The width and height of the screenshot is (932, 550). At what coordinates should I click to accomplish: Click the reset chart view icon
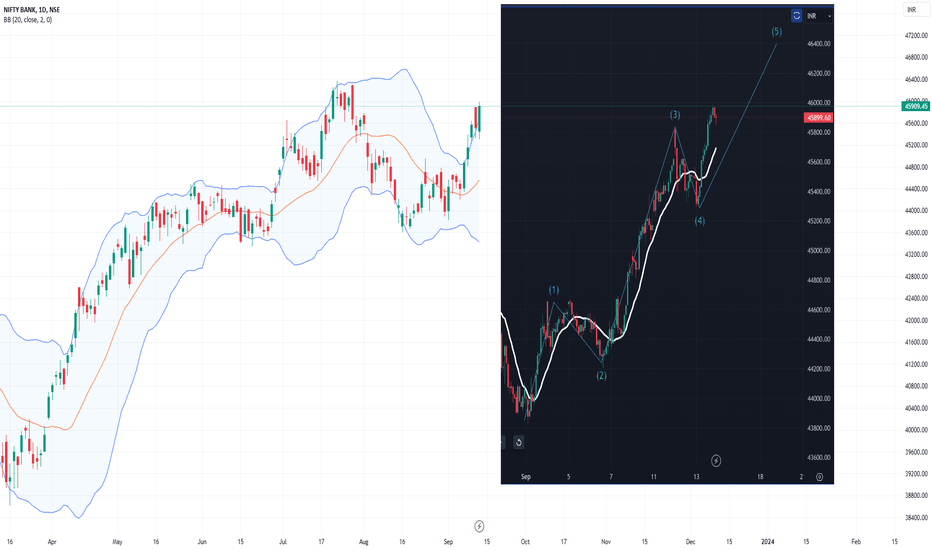pyautogui.click(x=518, y=442)
